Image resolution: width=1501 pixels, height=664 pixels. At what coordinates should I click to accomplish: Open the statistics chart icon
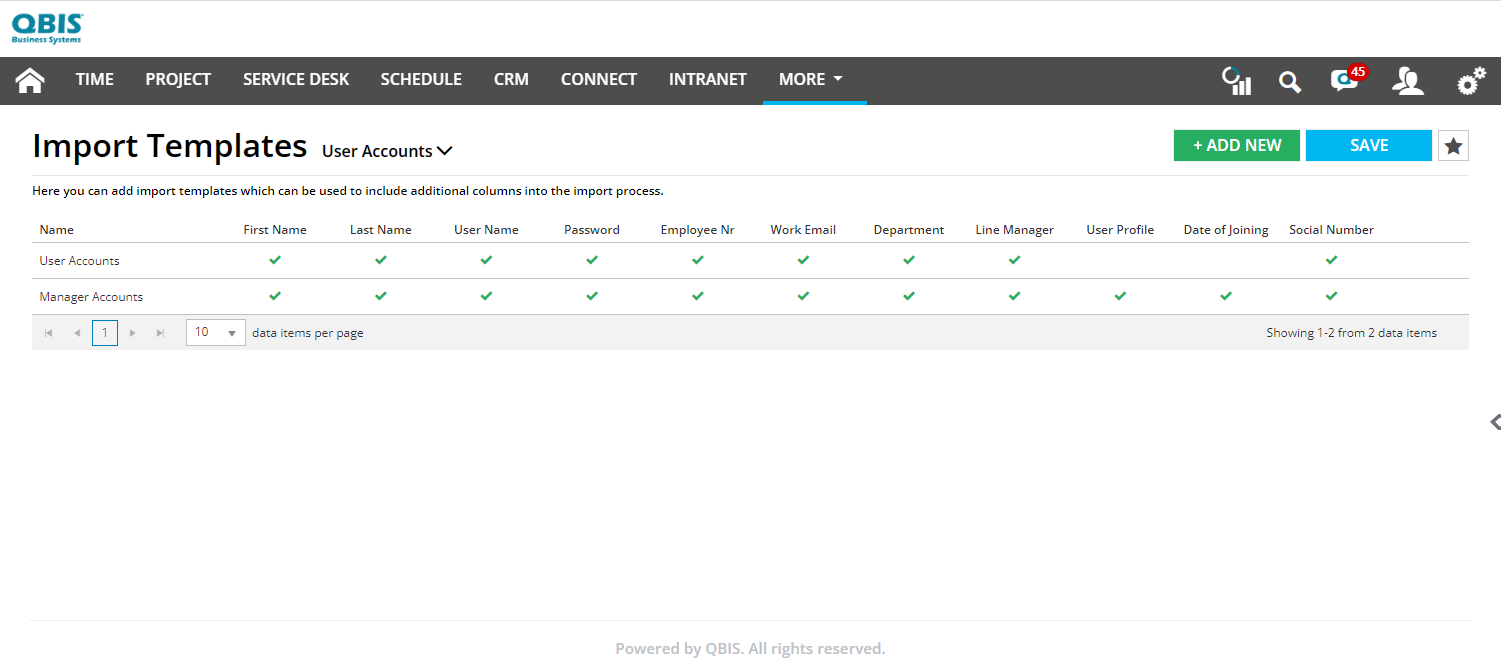tap(1236, 80)
